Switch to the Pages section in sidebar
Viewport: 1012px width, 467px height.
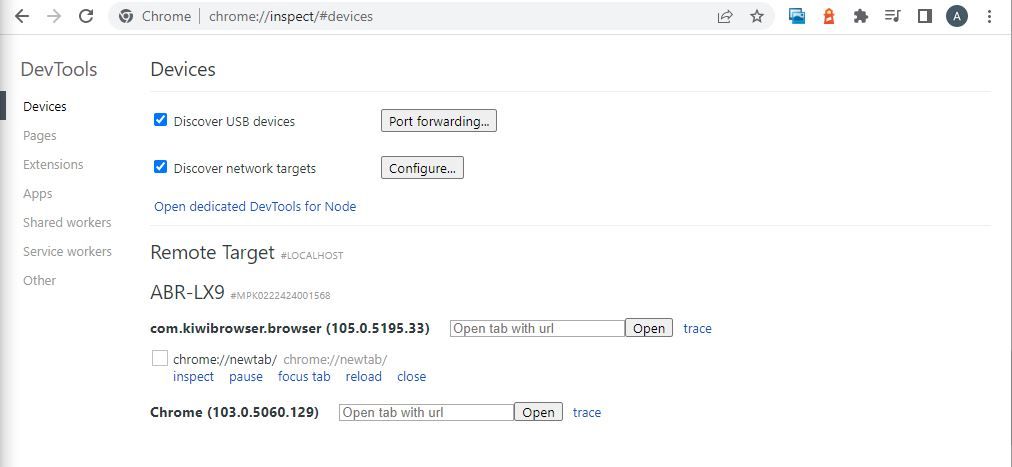coord(39,135)
